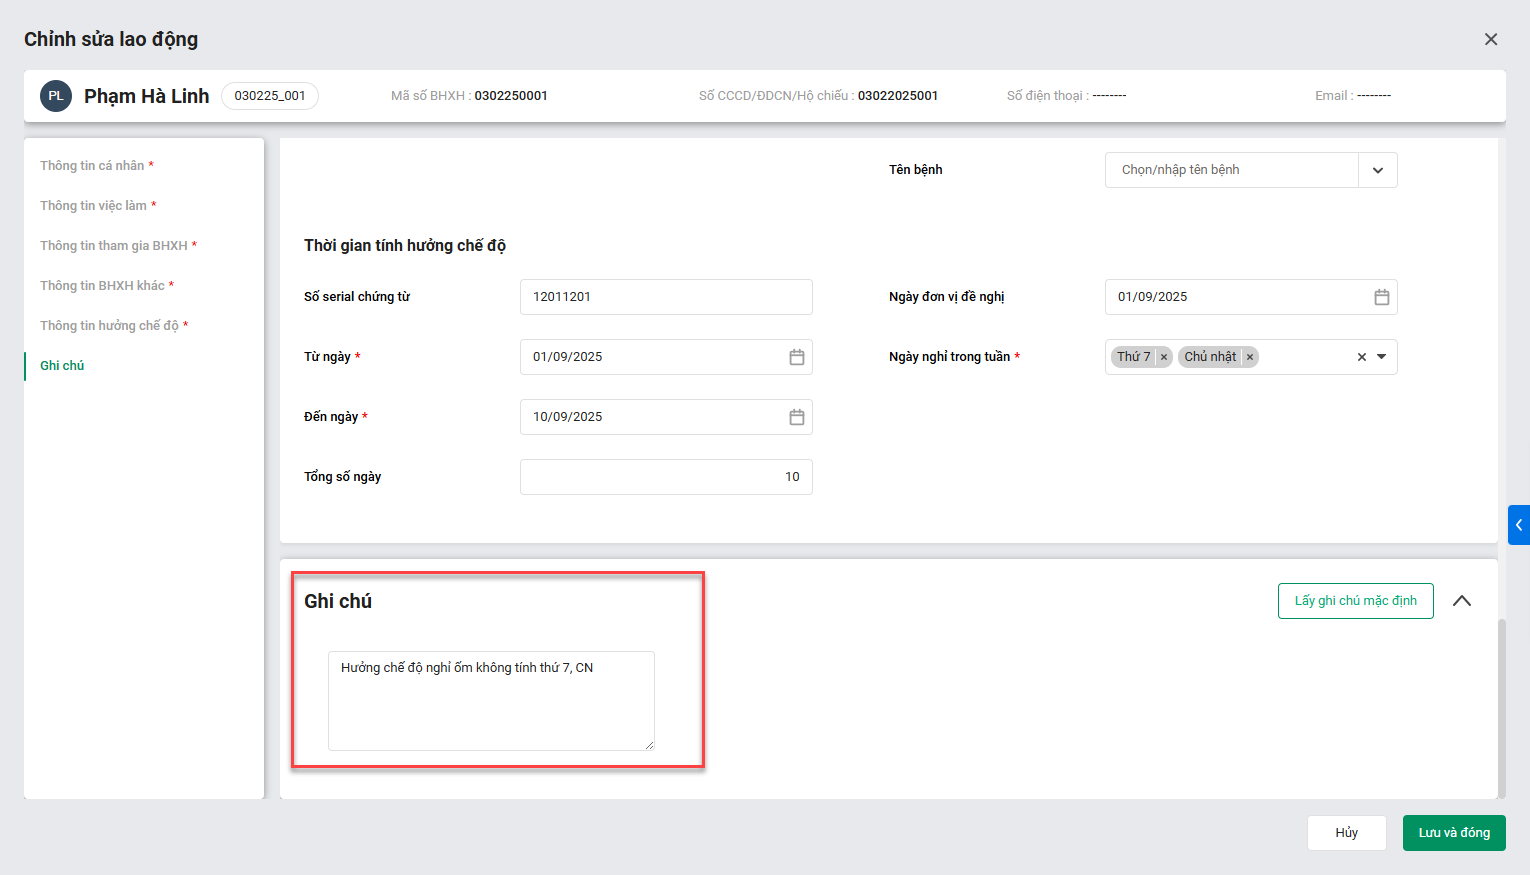Open calendar for Ngày đơn vị đề nghị
The image size is (1530, 875).
[1381, 297]
